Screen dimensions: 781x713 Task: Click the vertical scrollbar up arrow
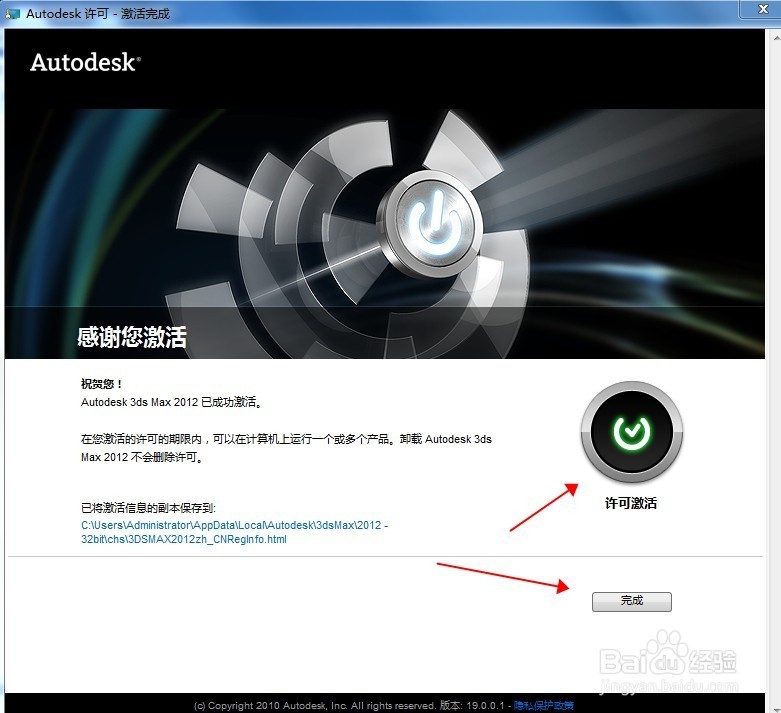(776, 36)
